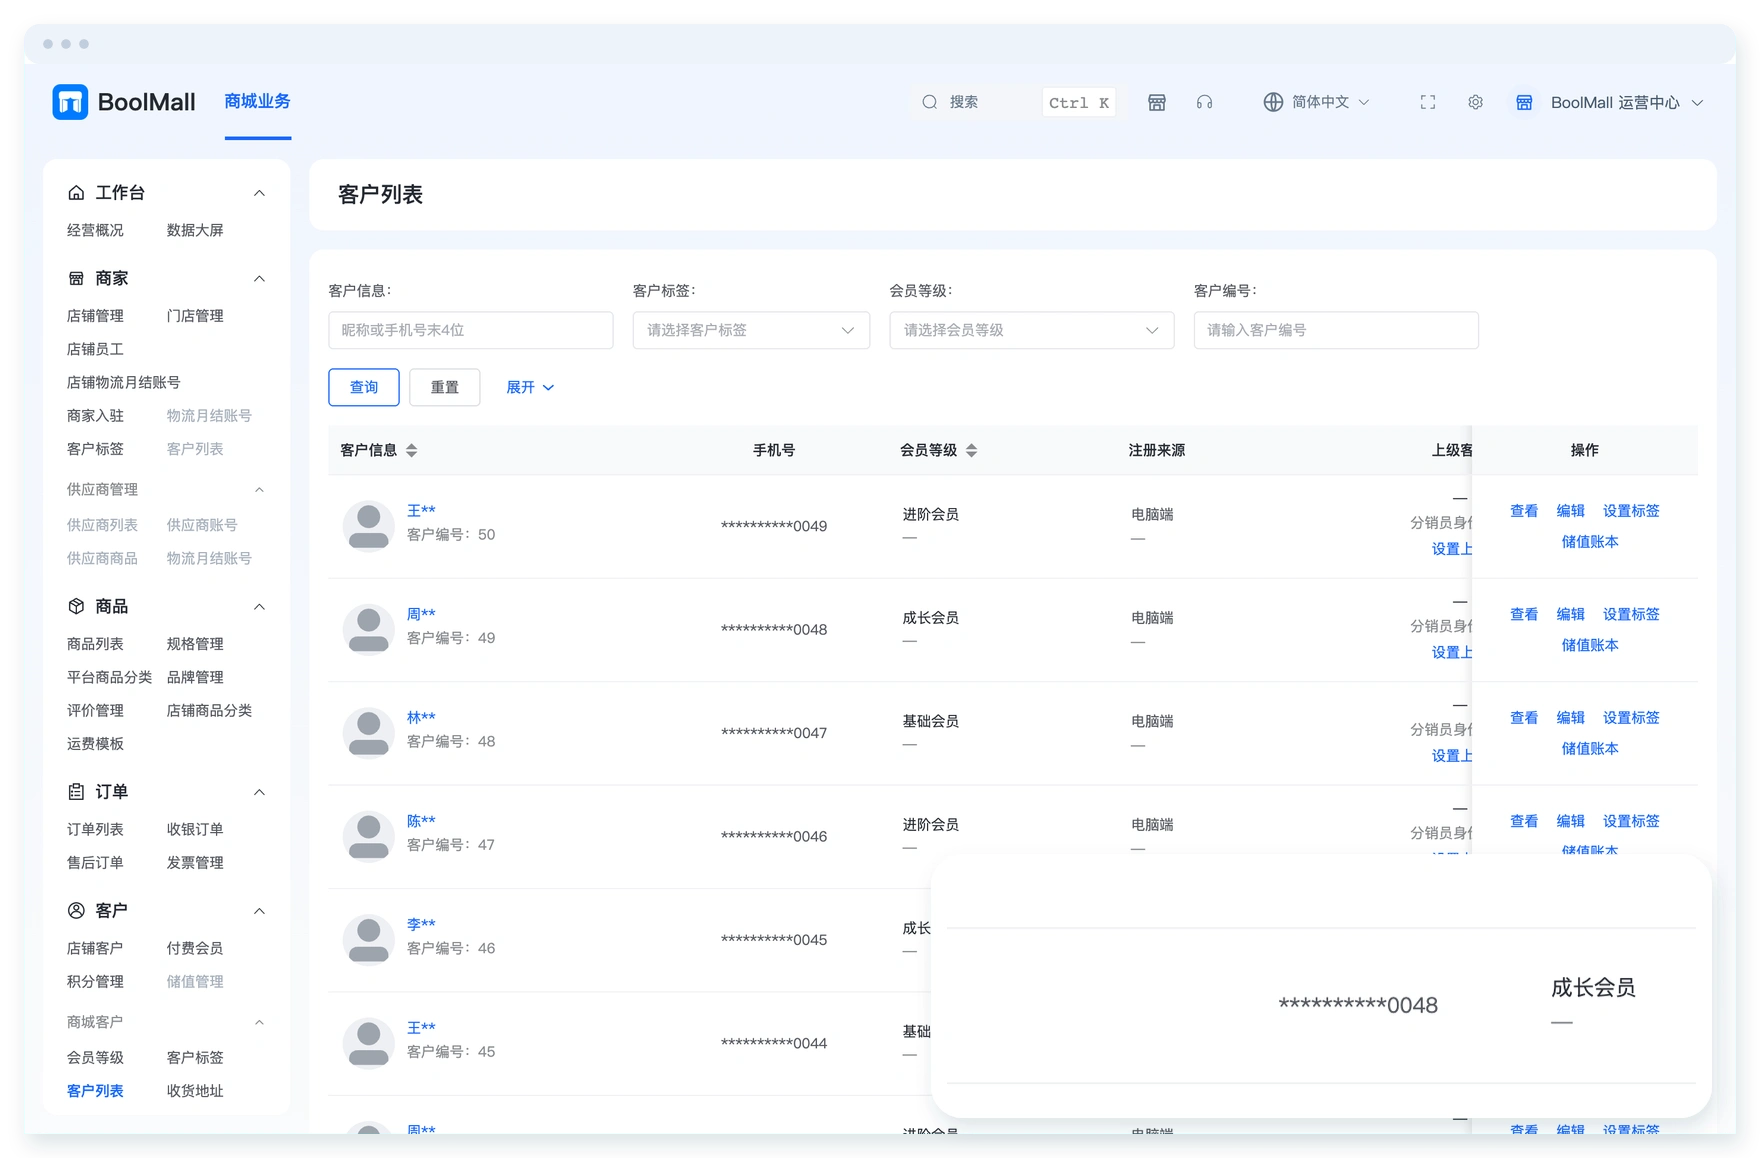This screenshot has width=1760, height=1158.
Task: Sort by the 会员等级 column arrows
Action: (972, 450)
